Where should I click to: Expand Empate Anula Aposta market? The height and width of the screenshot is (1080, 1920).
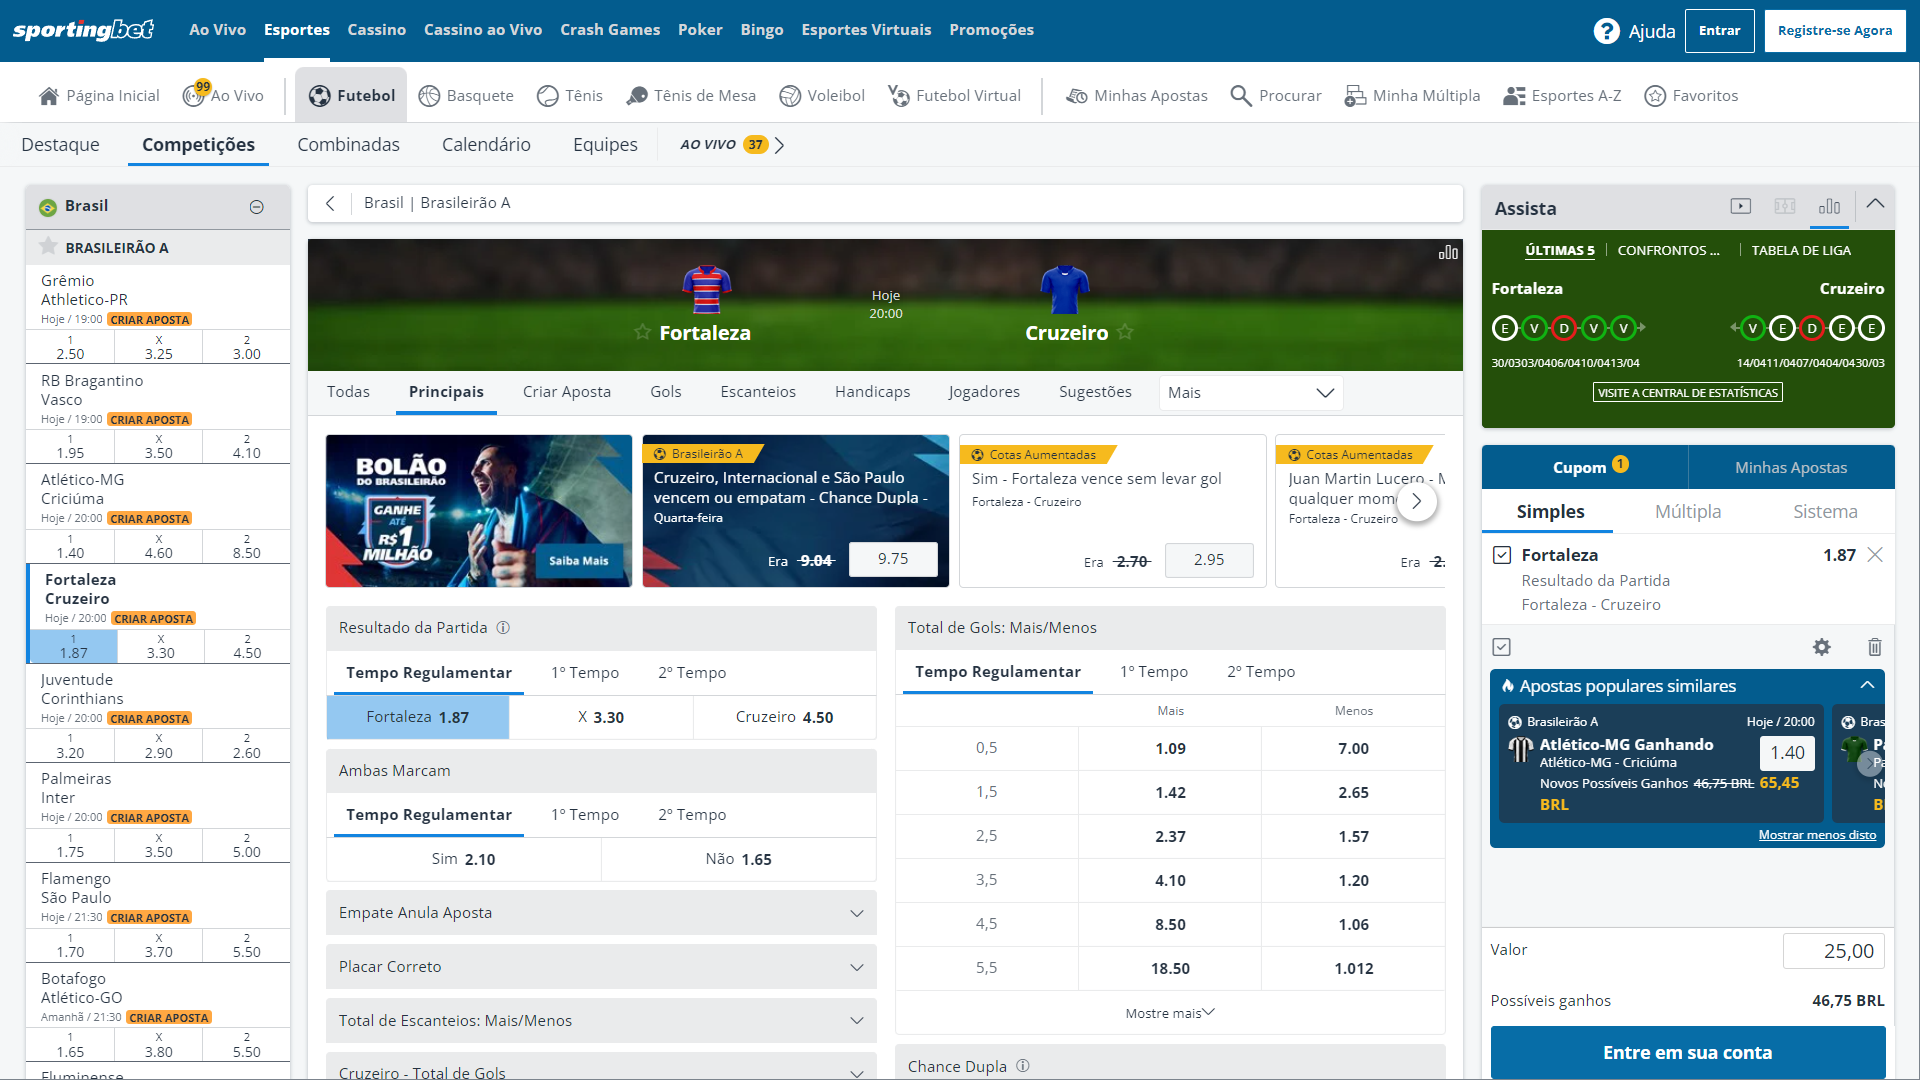tap(601, 913)
